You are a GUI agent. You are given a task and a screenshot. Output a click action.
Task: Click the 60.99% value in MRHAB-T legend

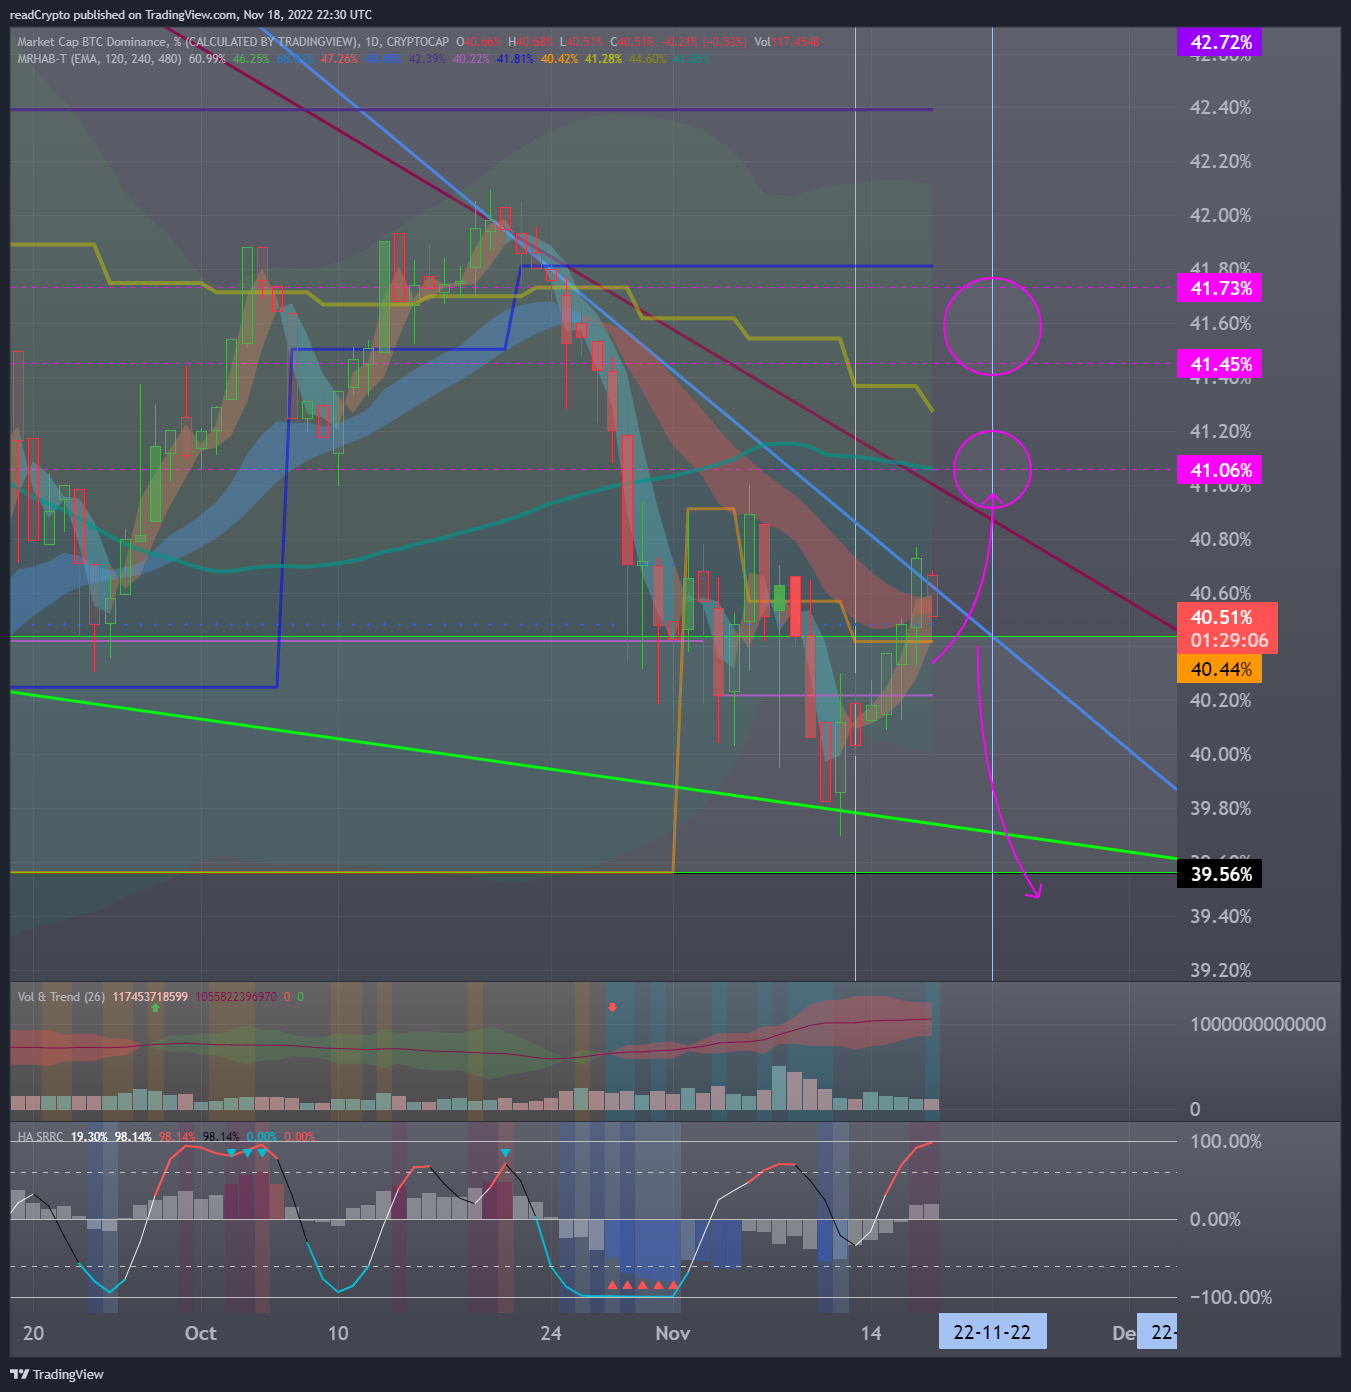[x=207, y=59]
